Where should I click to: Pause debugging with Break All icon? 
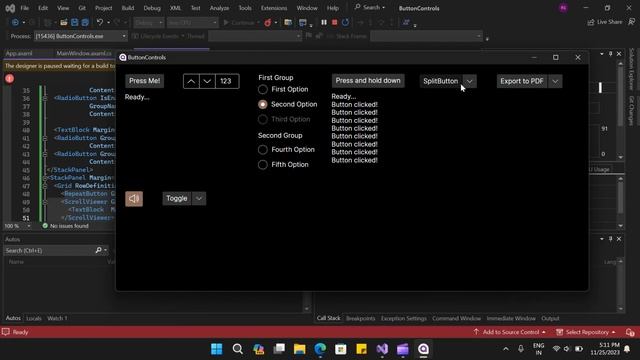(x=324, y=22)
